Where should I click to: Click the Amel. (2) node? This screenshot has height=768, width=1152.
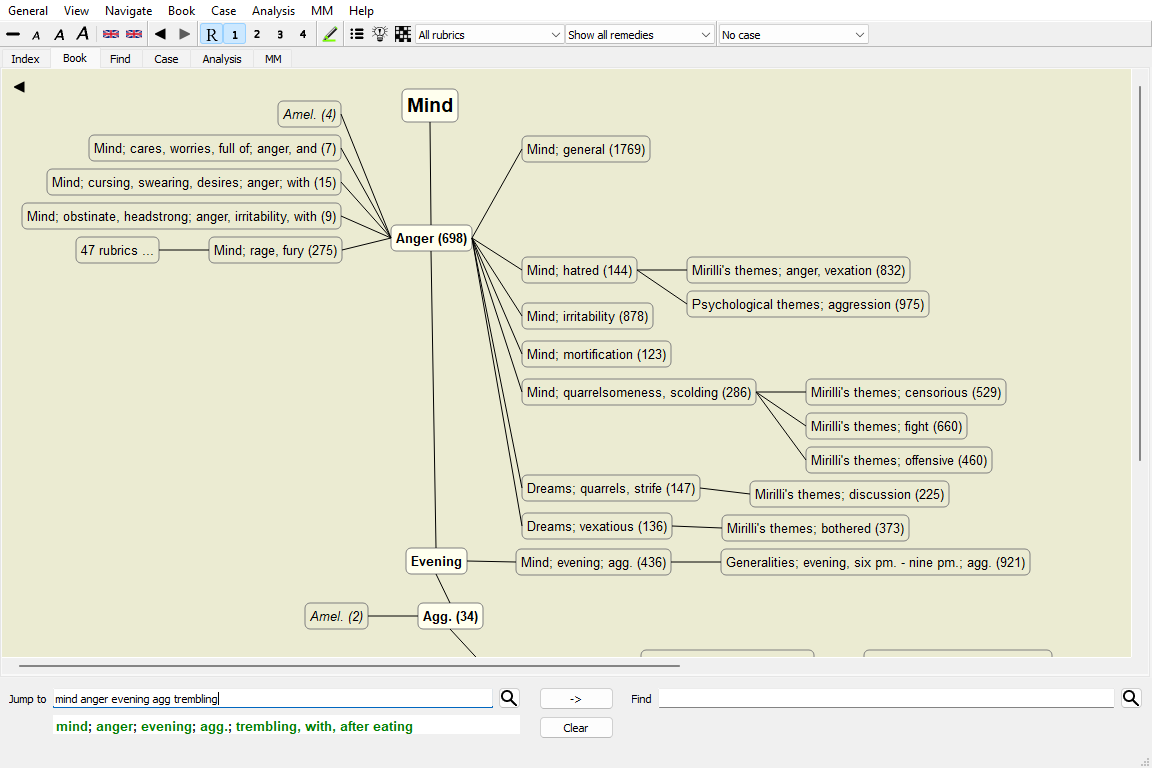(x=336, y=616)
